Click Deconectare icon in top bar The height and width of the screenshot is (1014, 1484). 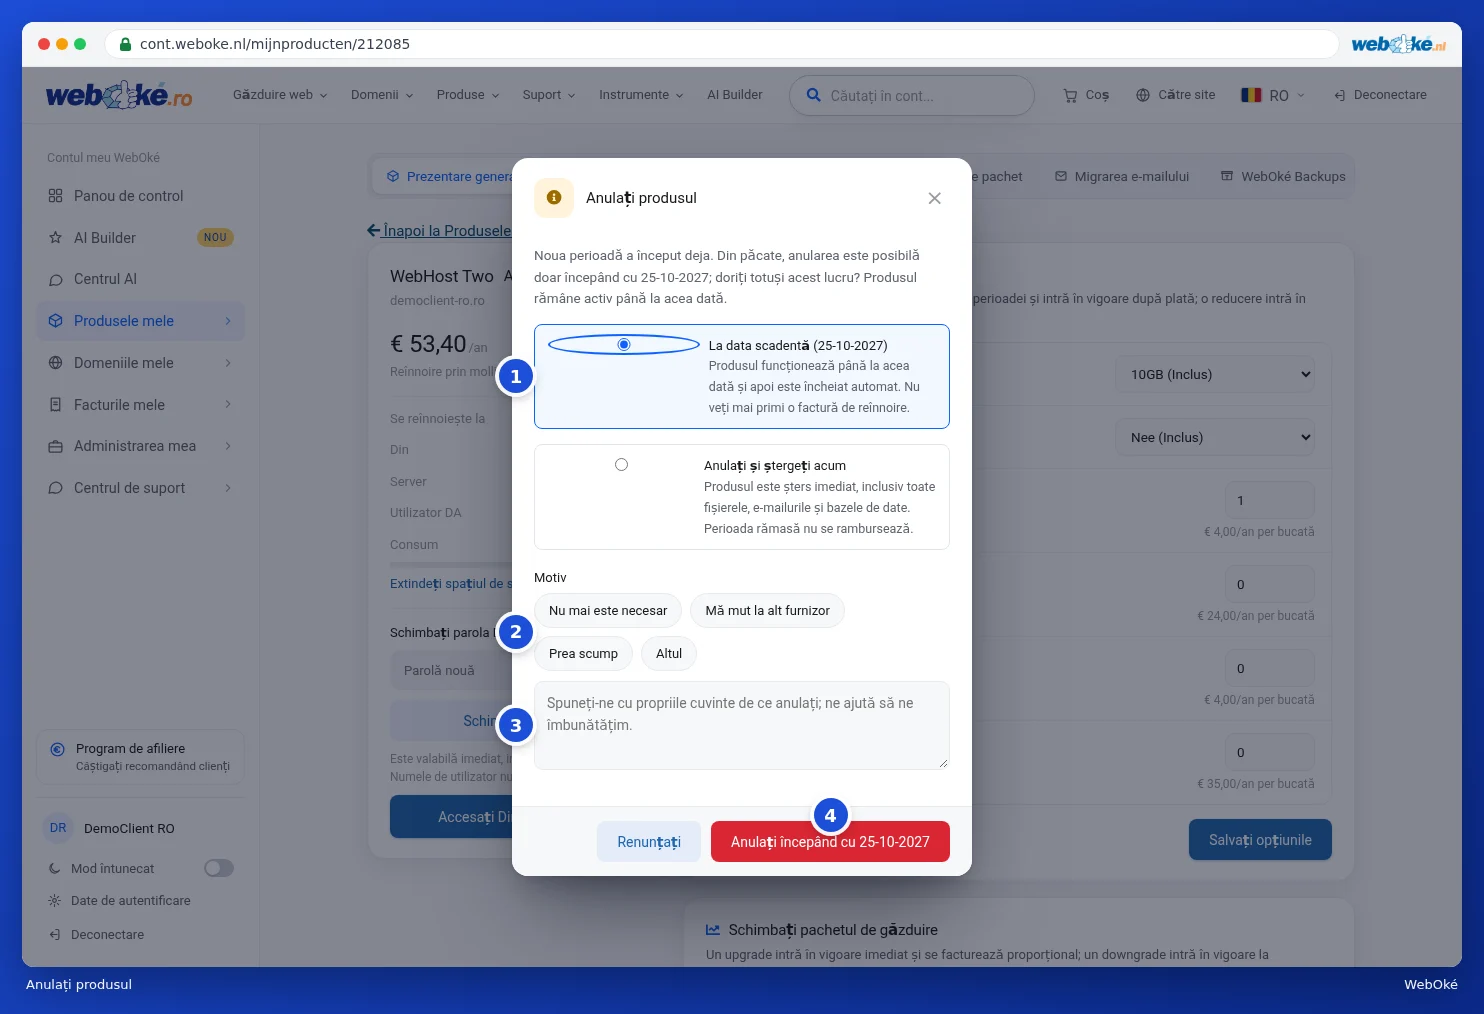tap(1340, 96)
